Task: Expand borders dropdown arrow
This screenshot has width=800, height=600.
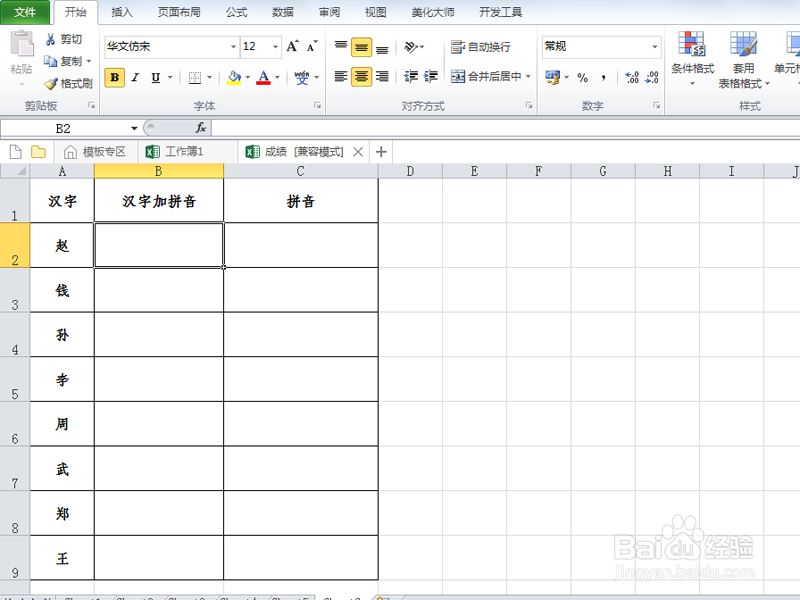Action: (209, 78)
